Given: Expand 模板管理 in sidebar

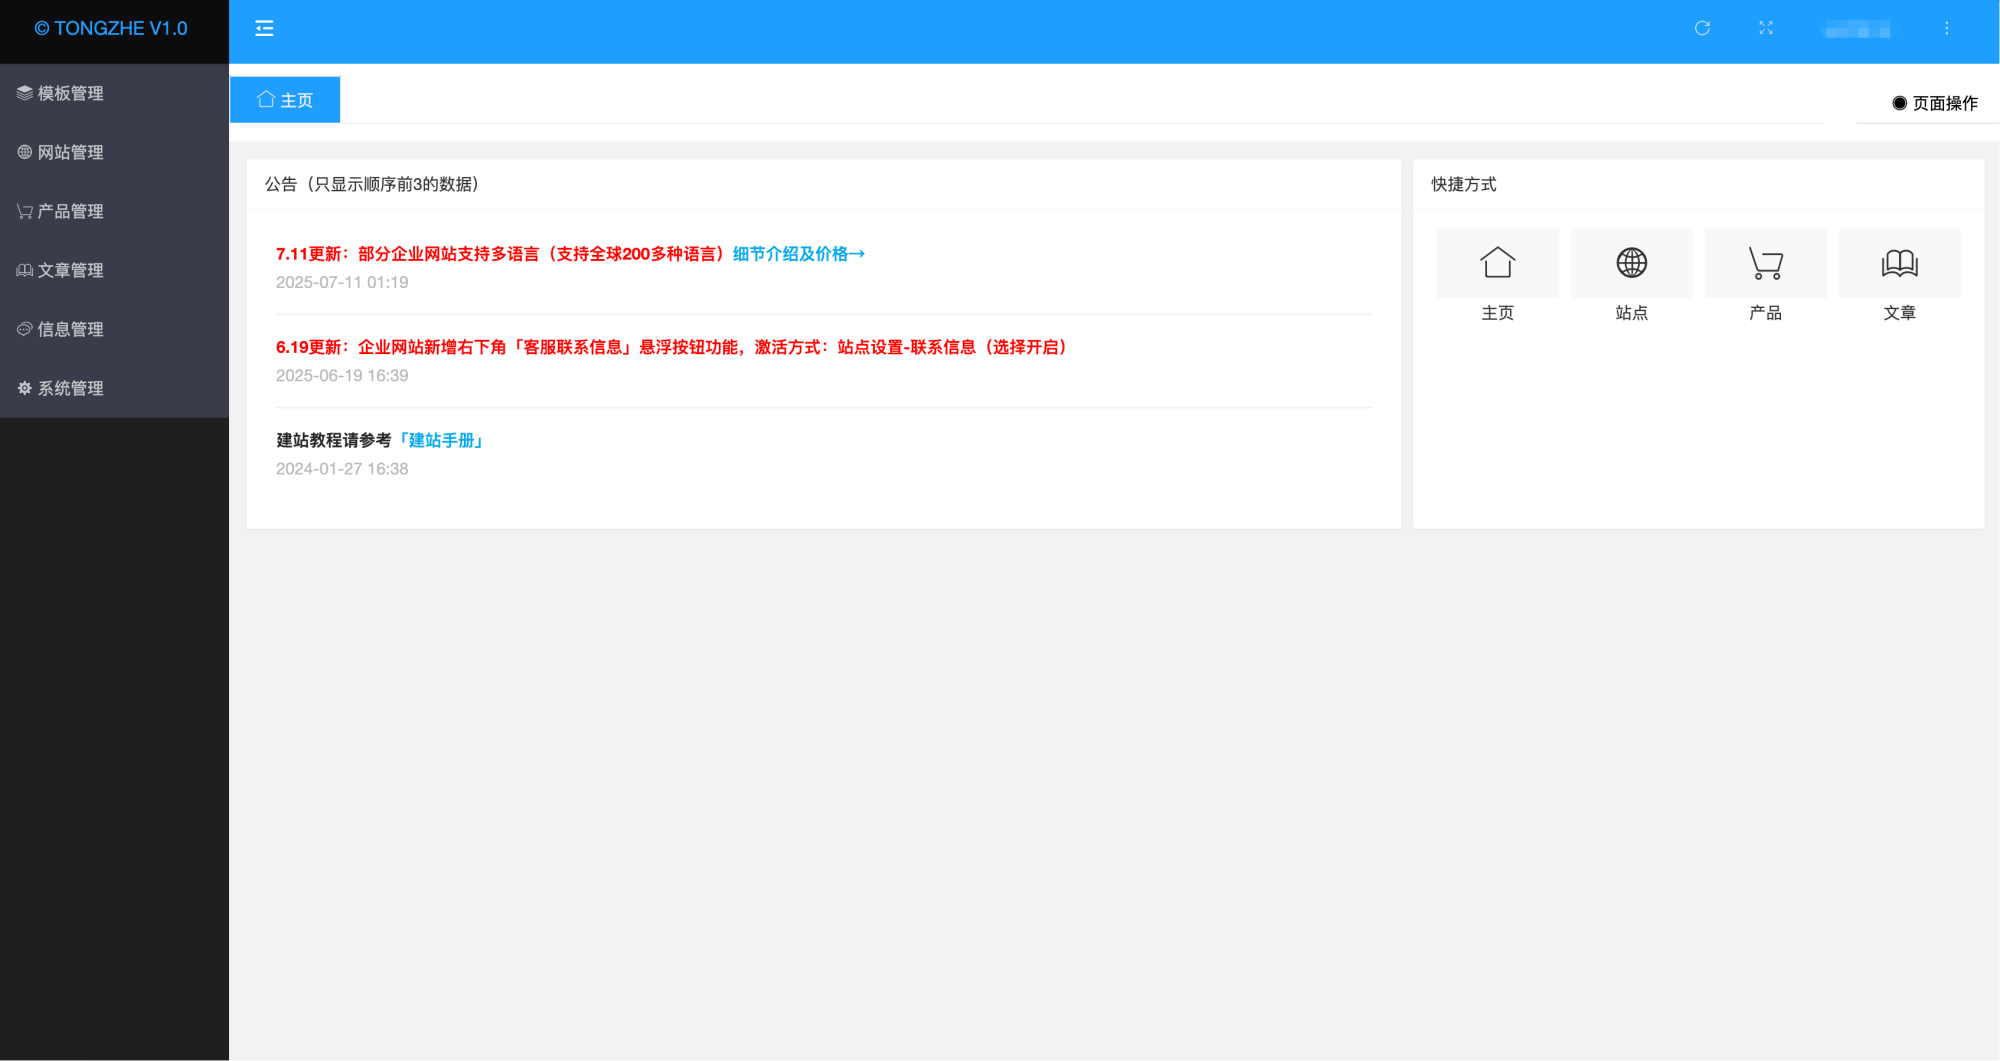Looking at the screenshot, I should 114,93.
